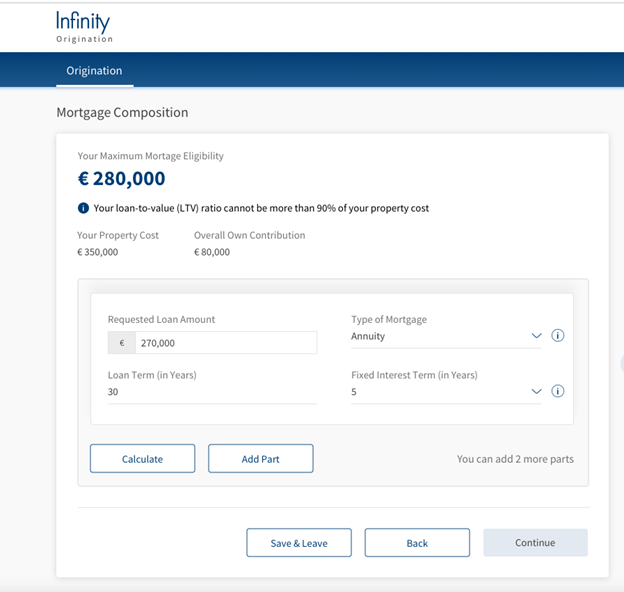Image resolution: width=624 pixels, height=592 pixels.
Task: Click the Infinity Origination logo
Action: coord(84,27)
